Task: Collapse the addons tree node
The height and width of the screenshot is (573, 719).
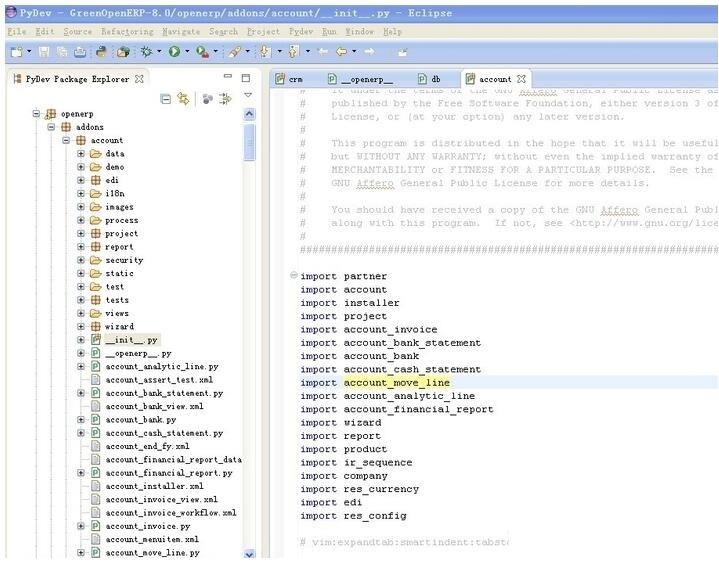Action: coord(51,127)
